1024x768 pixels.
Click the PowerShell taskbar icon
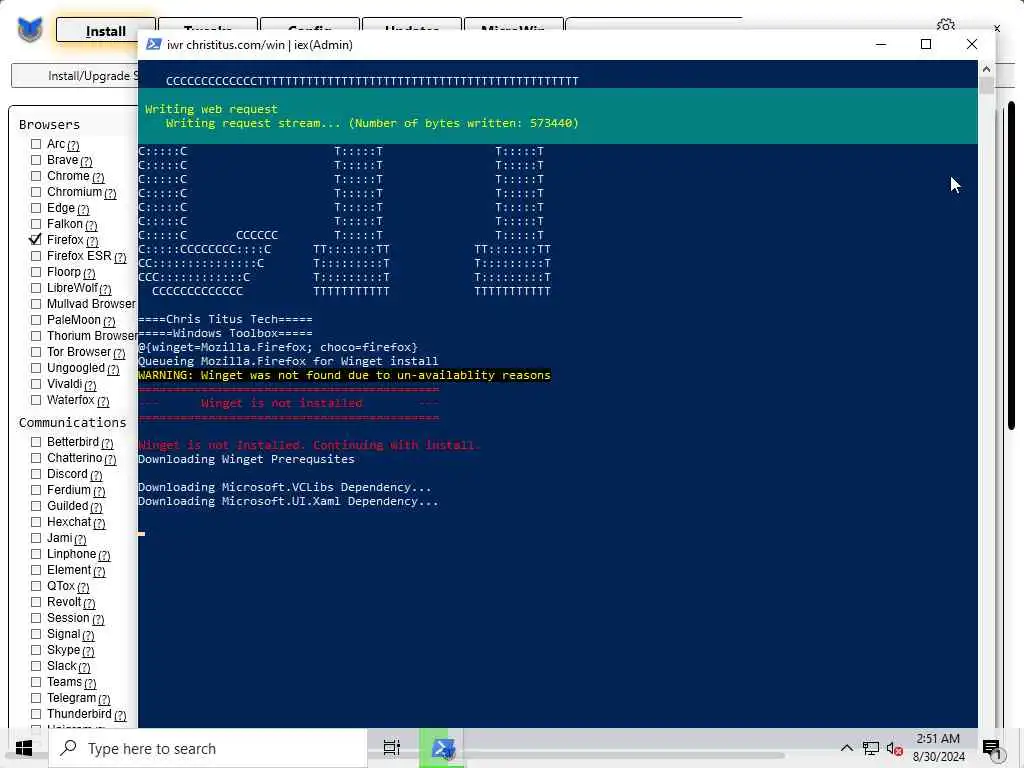coord(442,748)
